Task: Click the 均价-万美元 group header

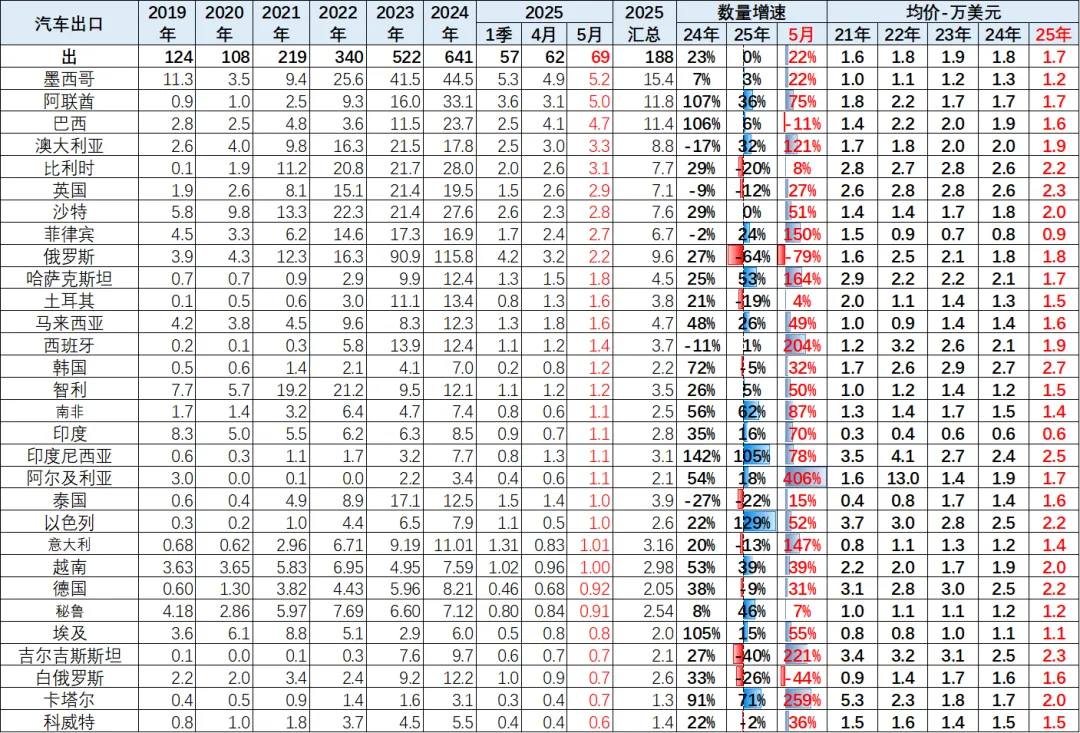Action: [x=954, y=12]
